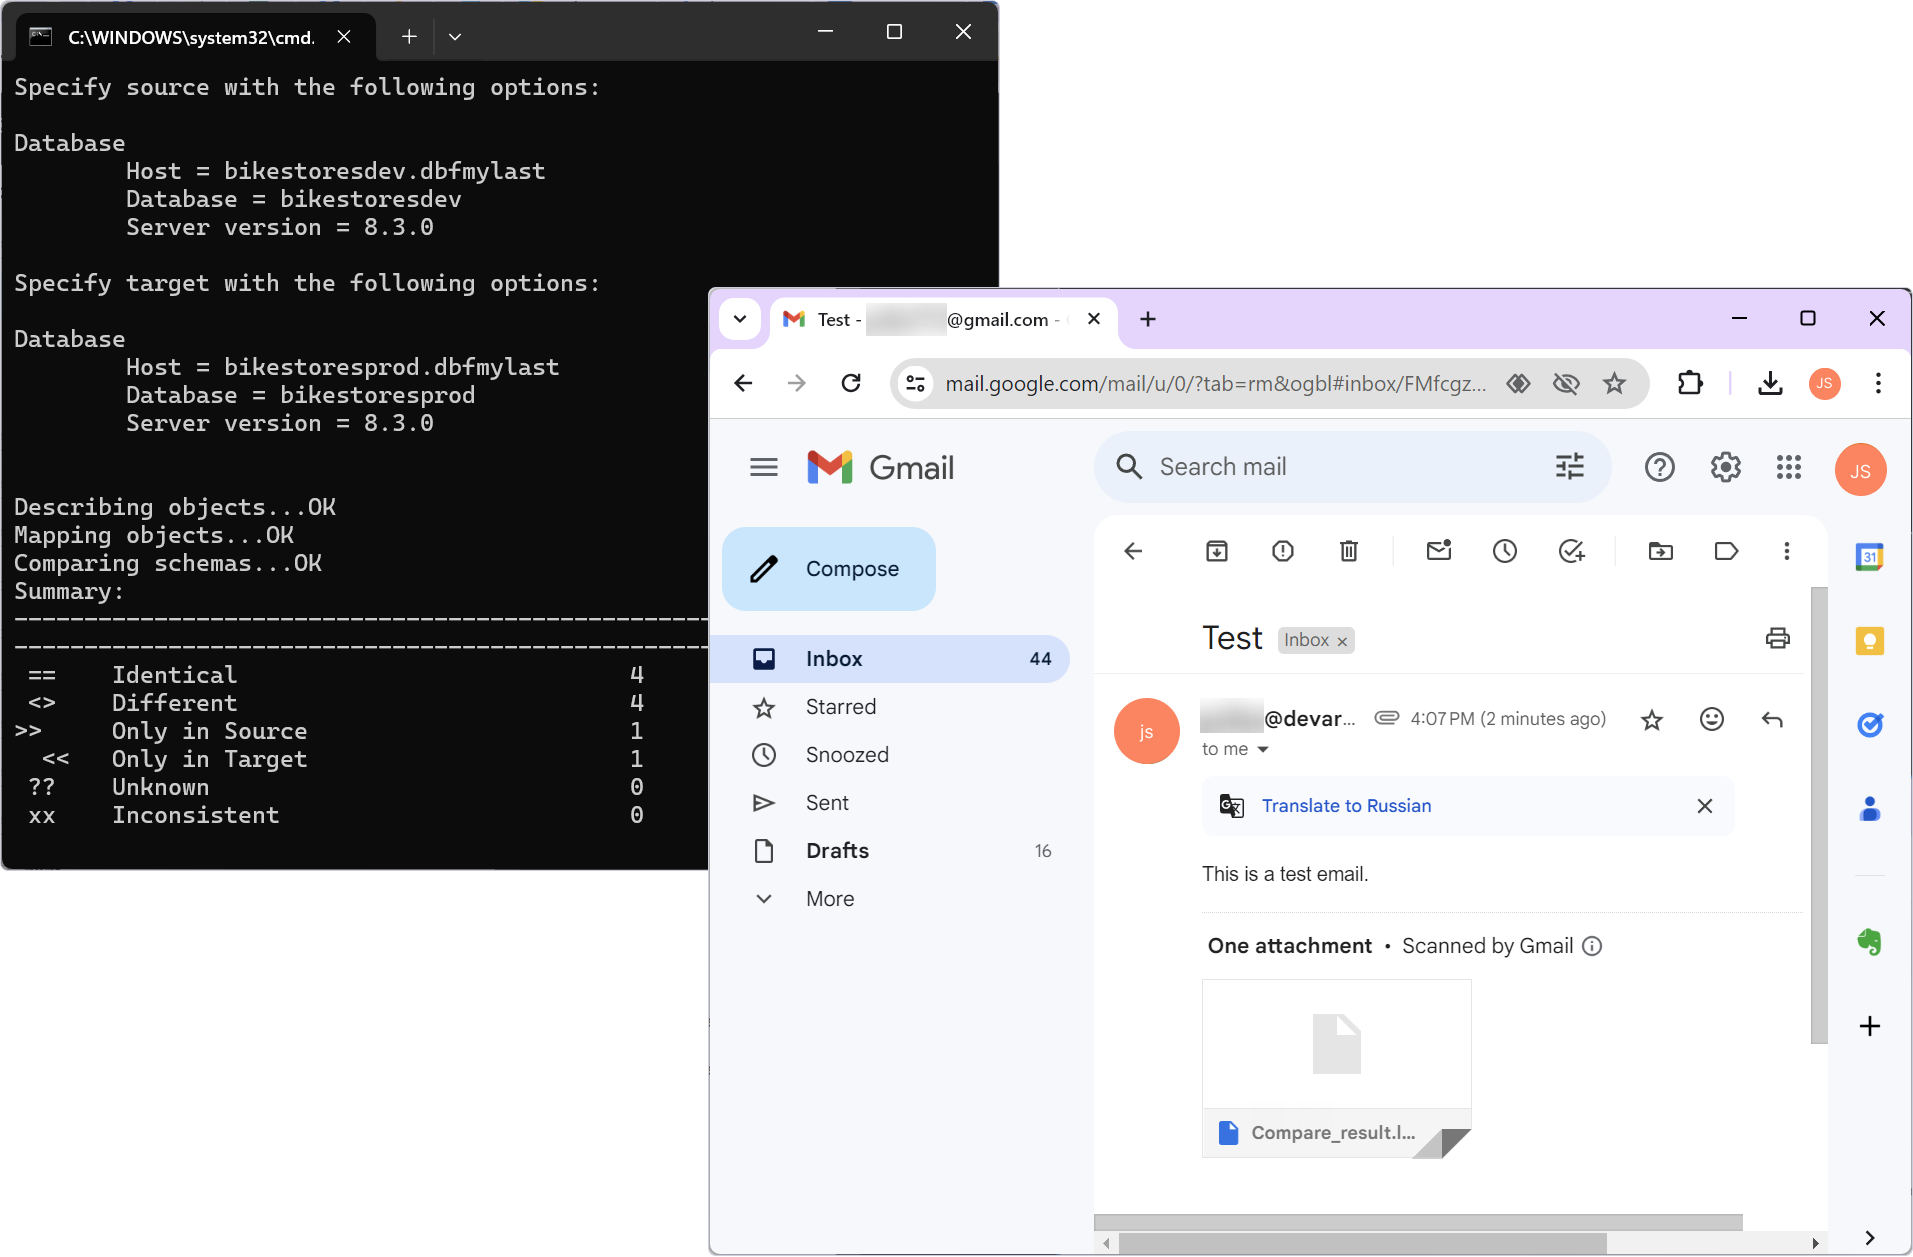This screenshot has width=1913, height=1257.
Task: Close the Gmail Test browser tab
Action: click(1094, 319)
